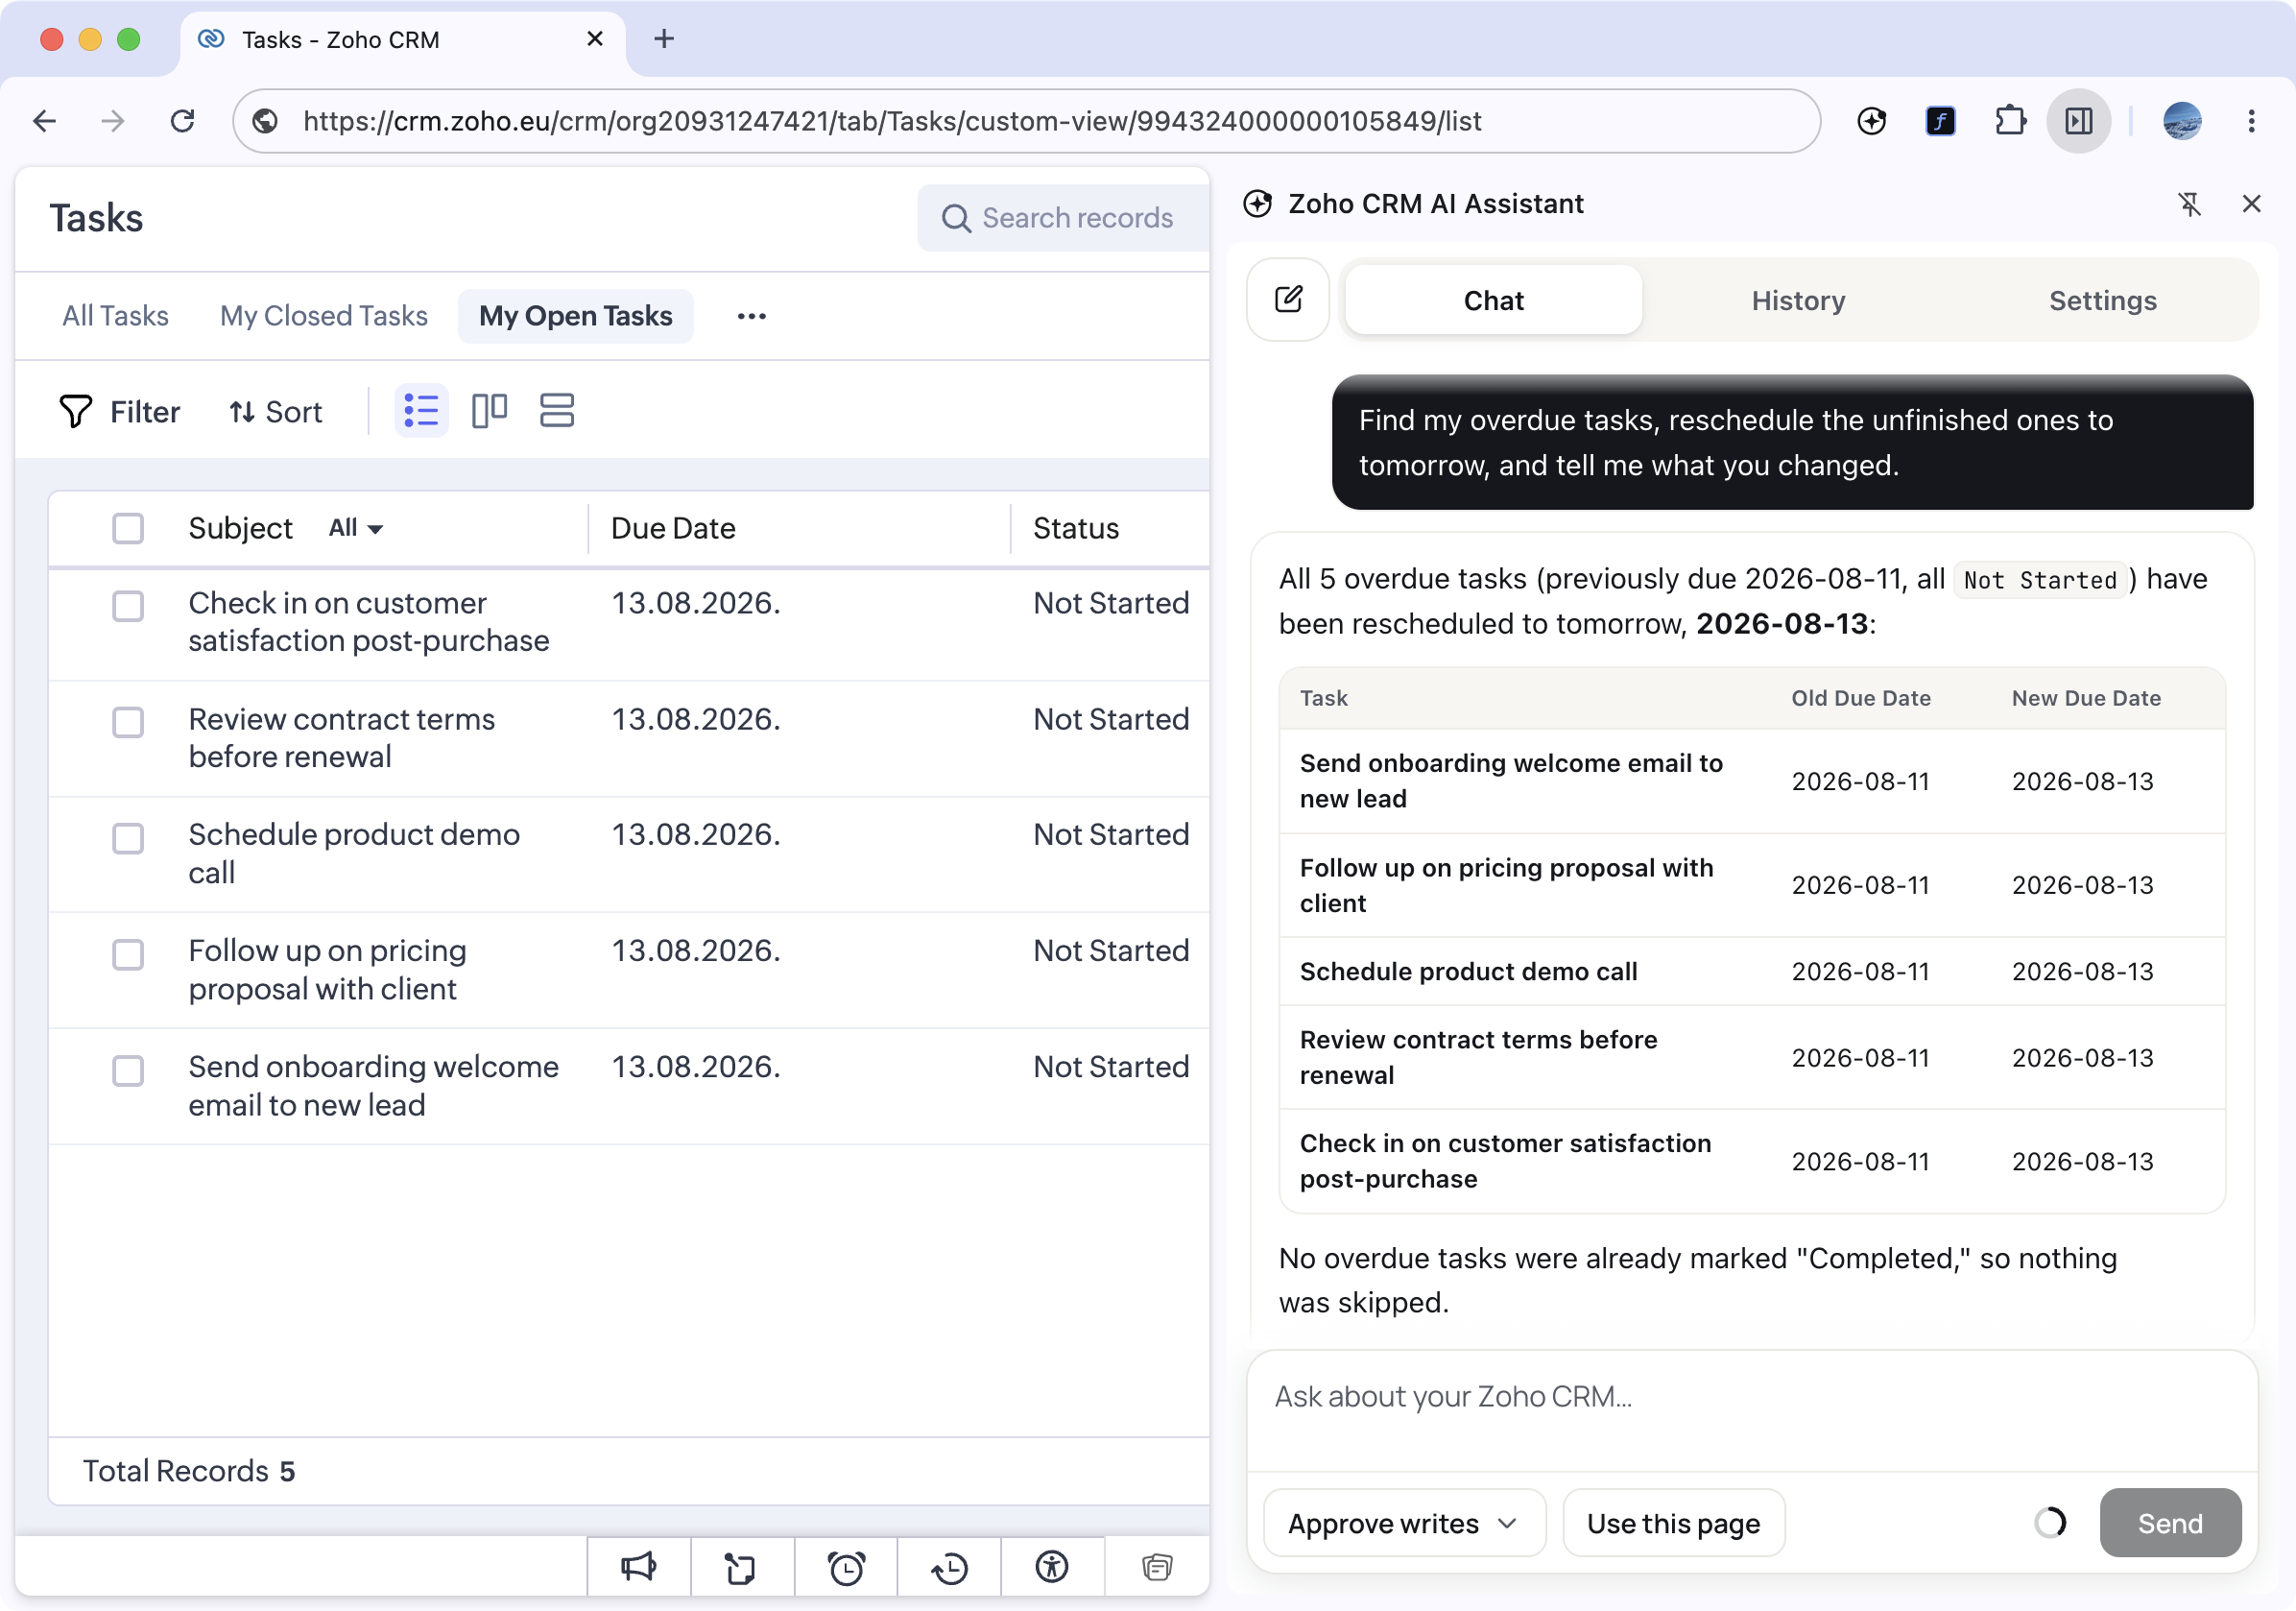Open the Review contract terms before renewal task
This screenshot has width=2296, height=1611.
pos(341,737)
